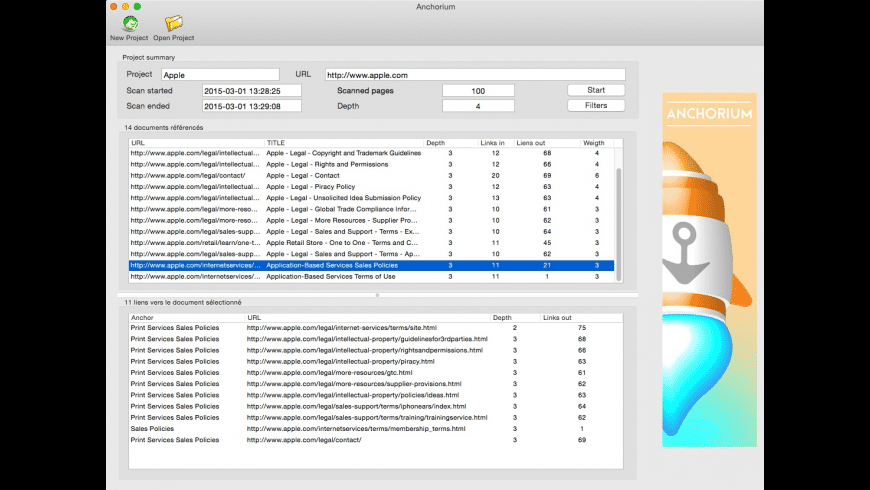Screen dimensions: 870x490
Task: Click the documents table vertical scrollbar
Action: click(x=619, y=225)
